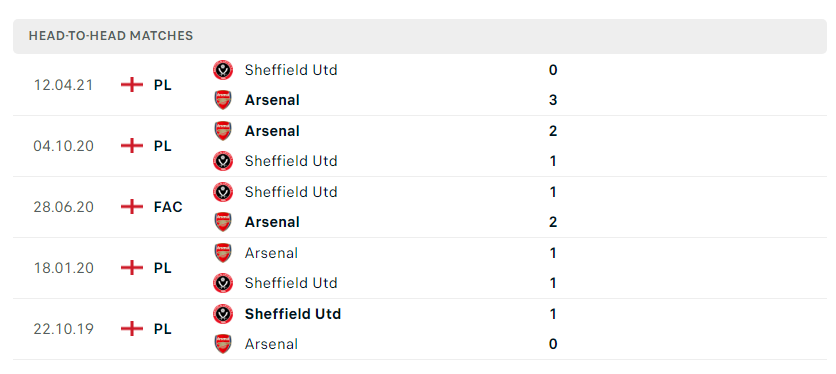Click Arsenal crest in 04.10.20 match
Viewport: 836px width, 374px height.
pyautogui.click(x=223, y=131)
